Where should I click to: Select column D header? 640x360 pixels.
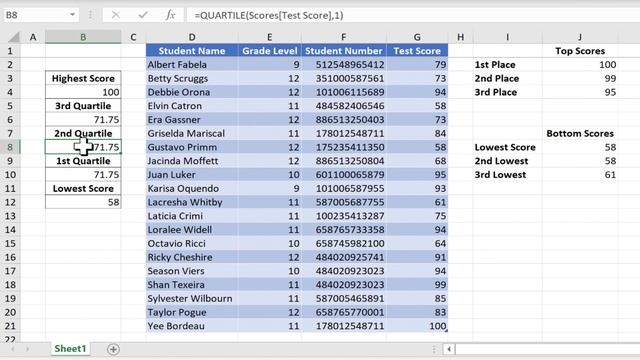click(x=191, y=37)
